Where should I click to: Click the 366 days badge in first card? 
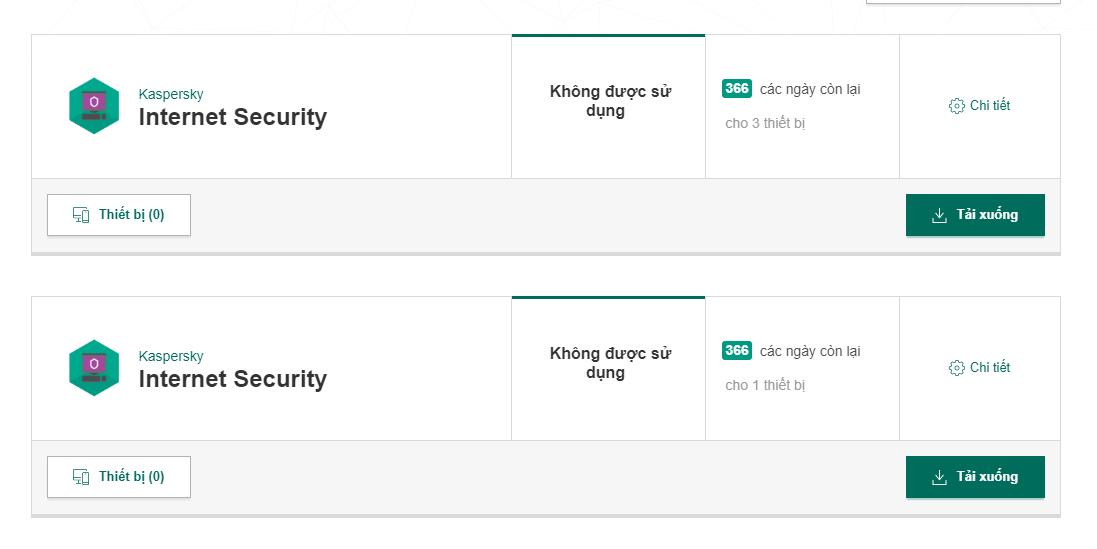[x=737, y=89]
